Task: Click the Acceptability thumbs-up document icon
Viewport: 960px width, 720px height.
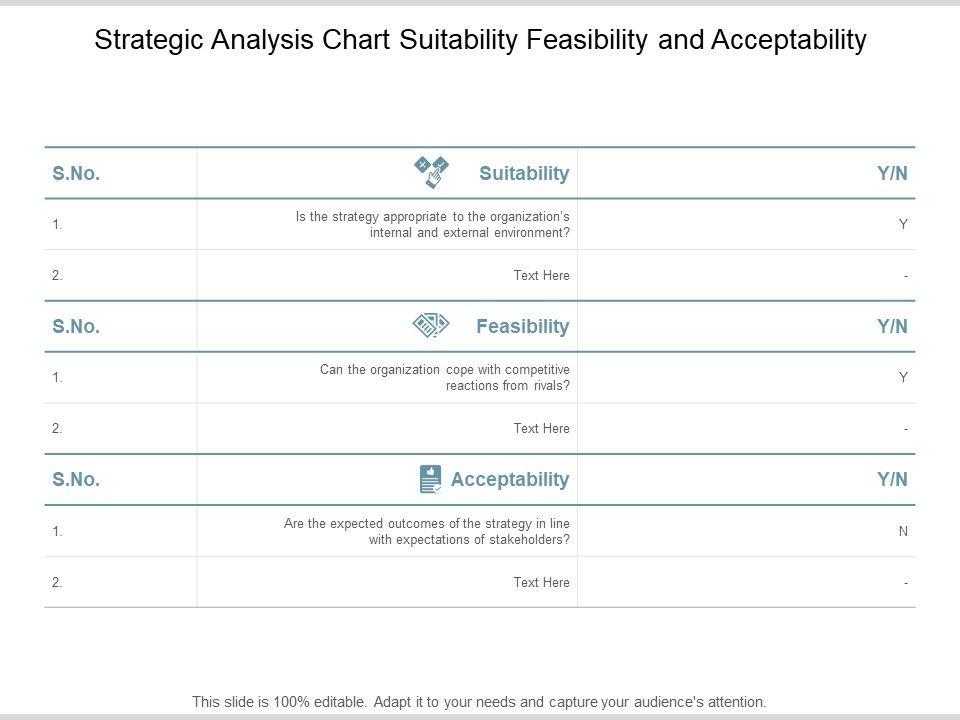Action: (x=430, y=479)
